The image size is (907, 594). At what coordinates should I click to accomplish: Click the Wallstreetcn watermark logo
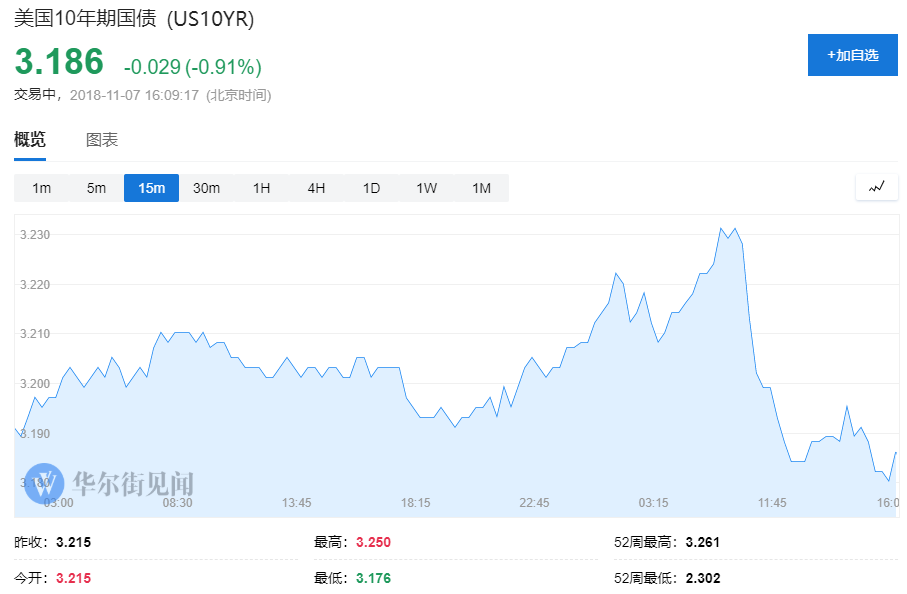(x=110, y=483)
